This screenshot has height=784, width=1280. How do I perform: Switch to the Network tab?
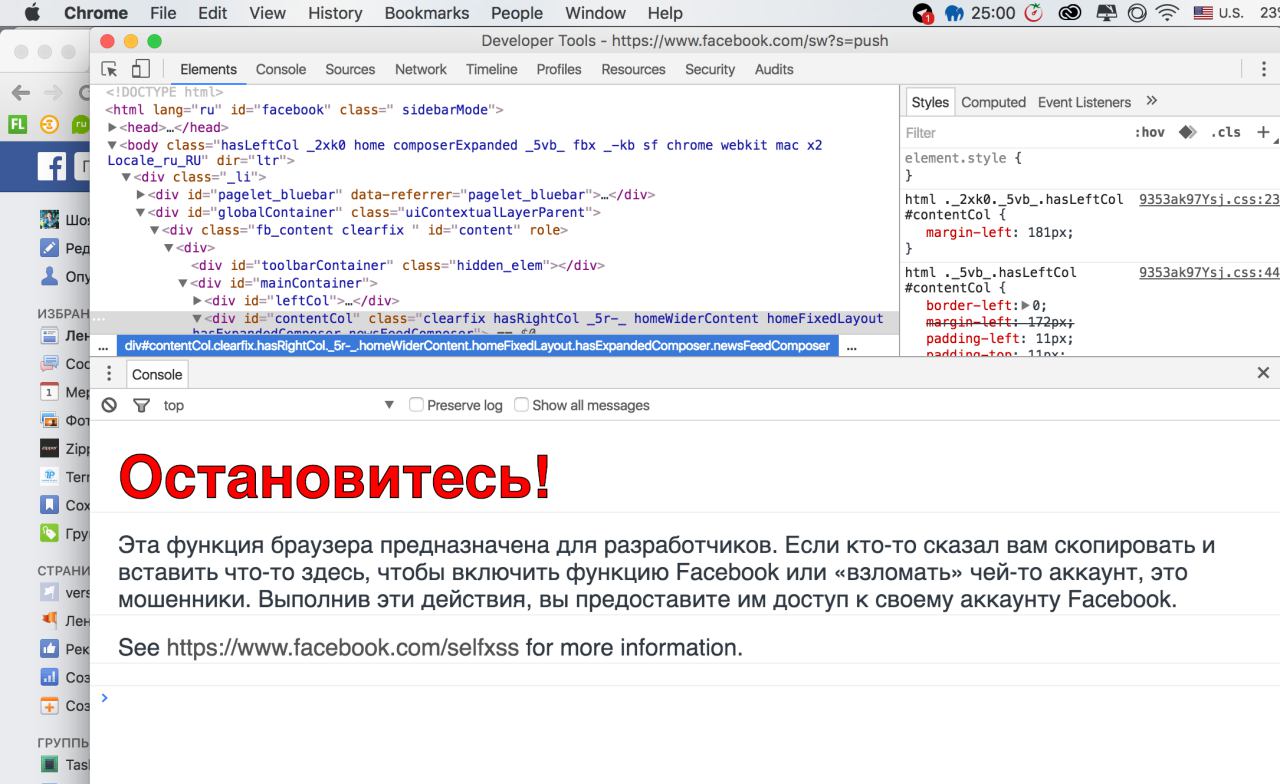click(421, 70)
